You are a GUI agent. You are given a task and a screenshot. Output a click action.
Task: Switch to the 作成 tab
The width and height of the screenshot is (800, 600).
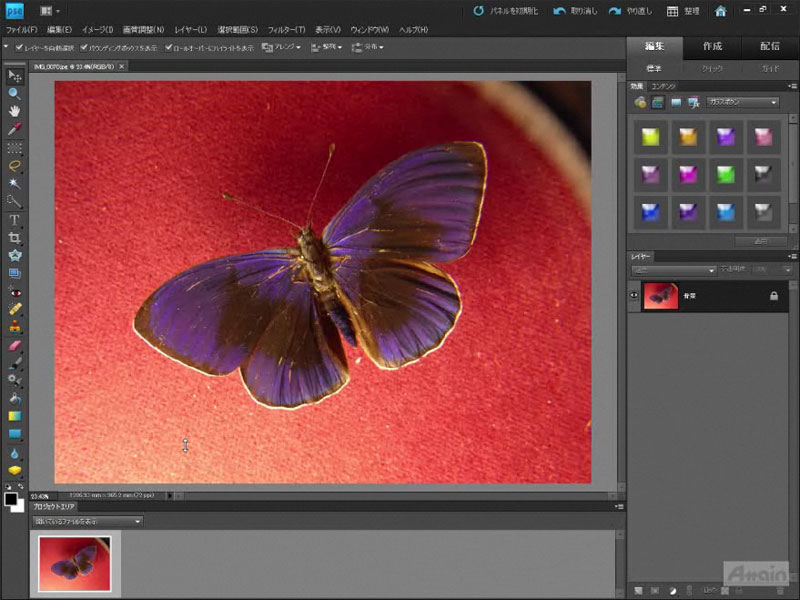click(713, 47)
